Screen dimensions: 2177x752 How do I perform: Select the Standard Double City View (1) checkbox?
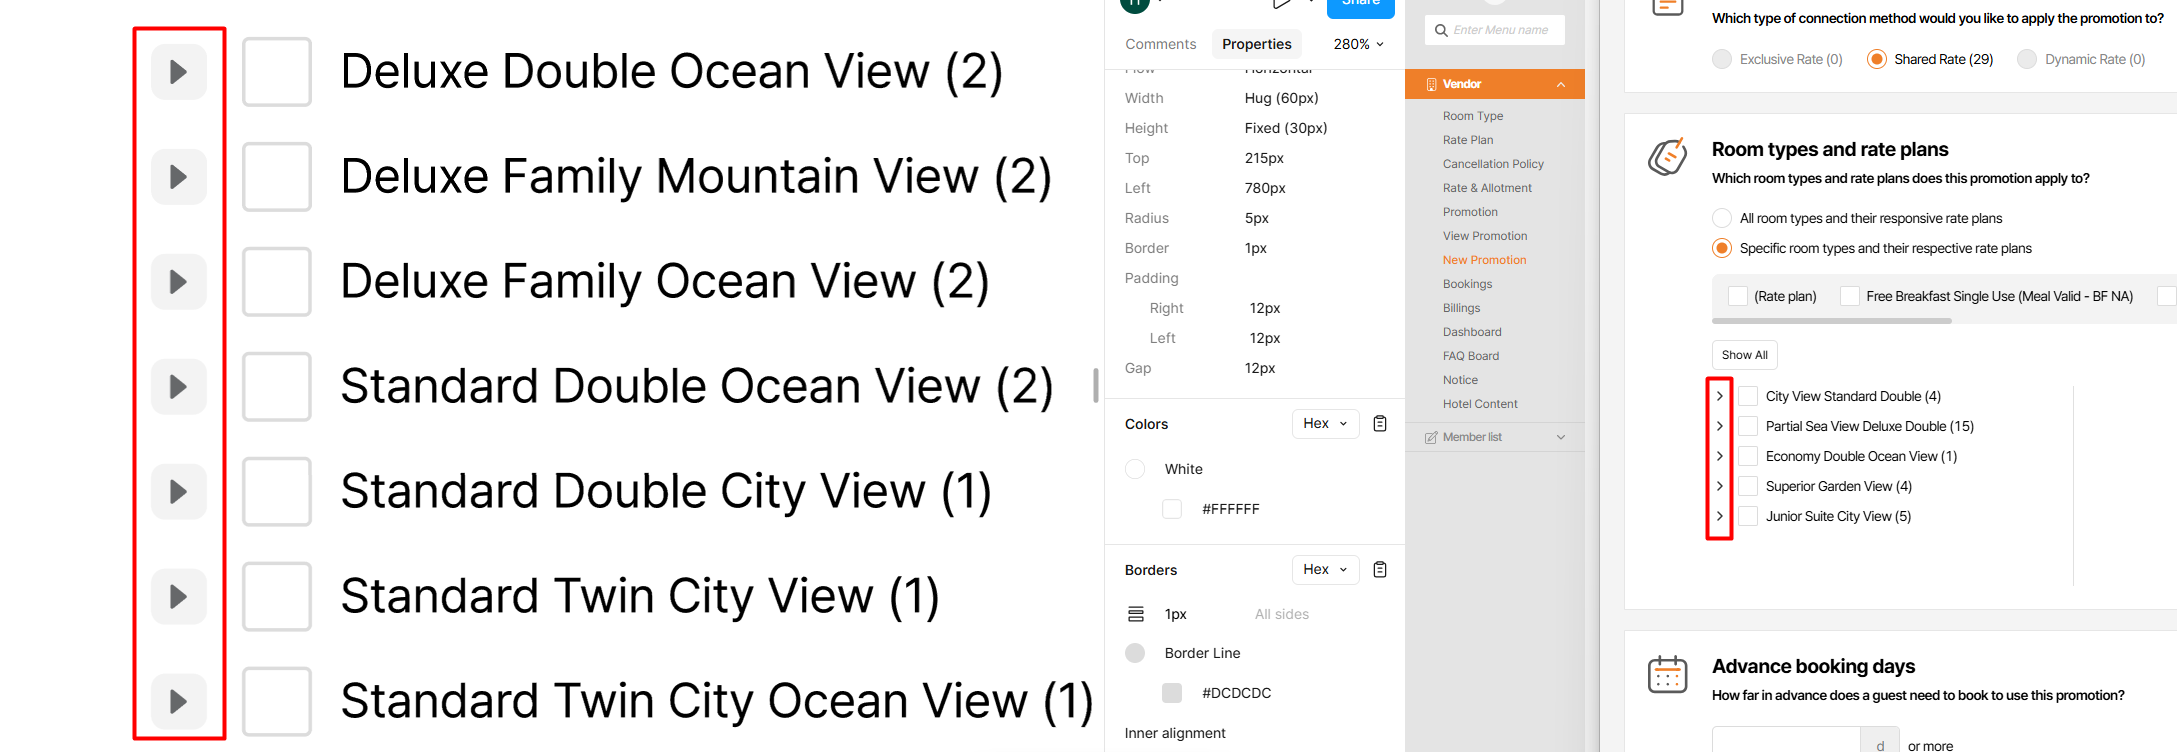point(277,492)
